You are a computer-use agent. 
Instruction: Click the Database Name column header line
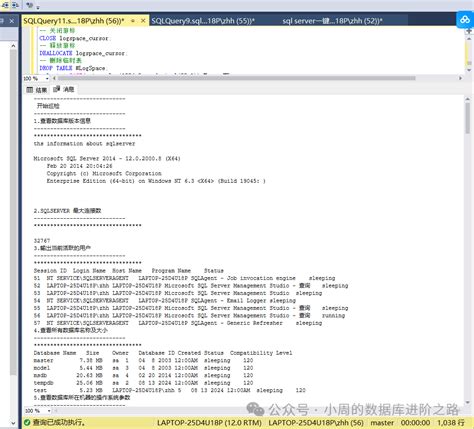tap(163, 353)
